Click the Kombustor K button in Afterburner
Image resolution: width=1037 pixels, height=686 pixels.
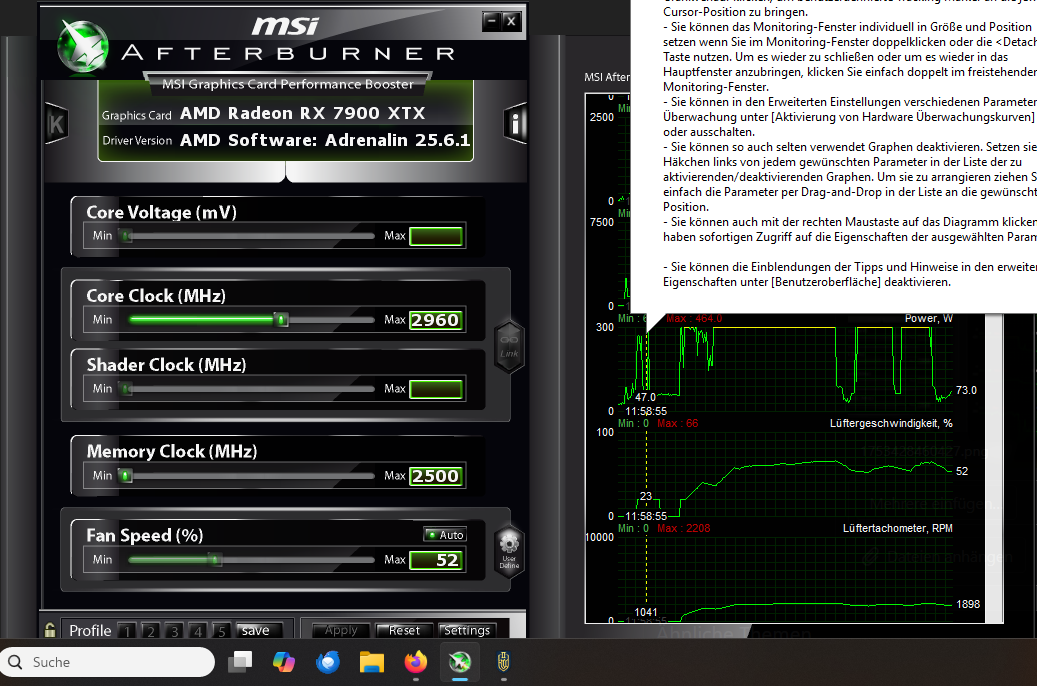pyautogui.click(x=56, y=124)
